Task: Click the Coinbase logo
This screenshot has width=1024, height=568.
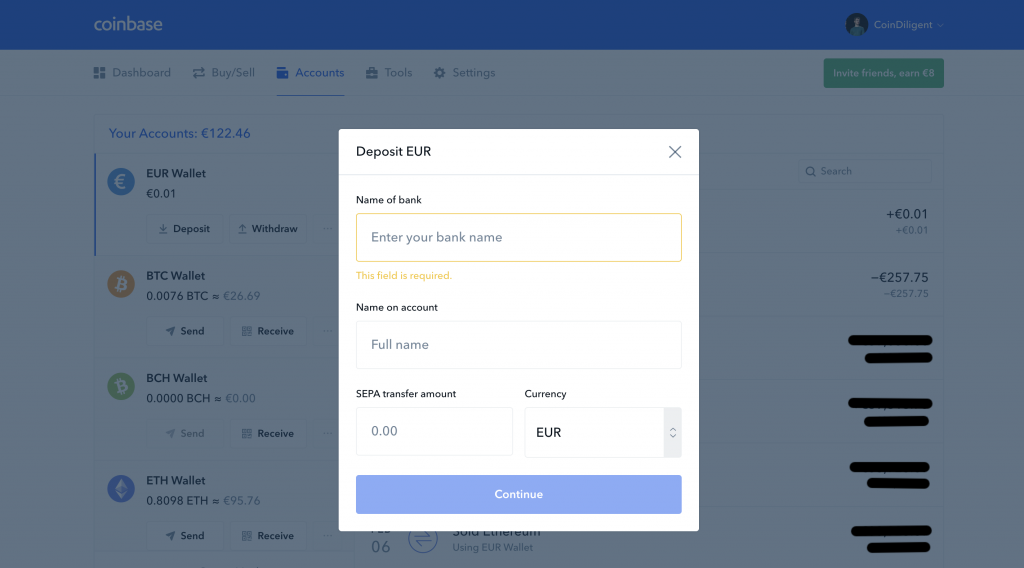Action: [x=128, y=24]
